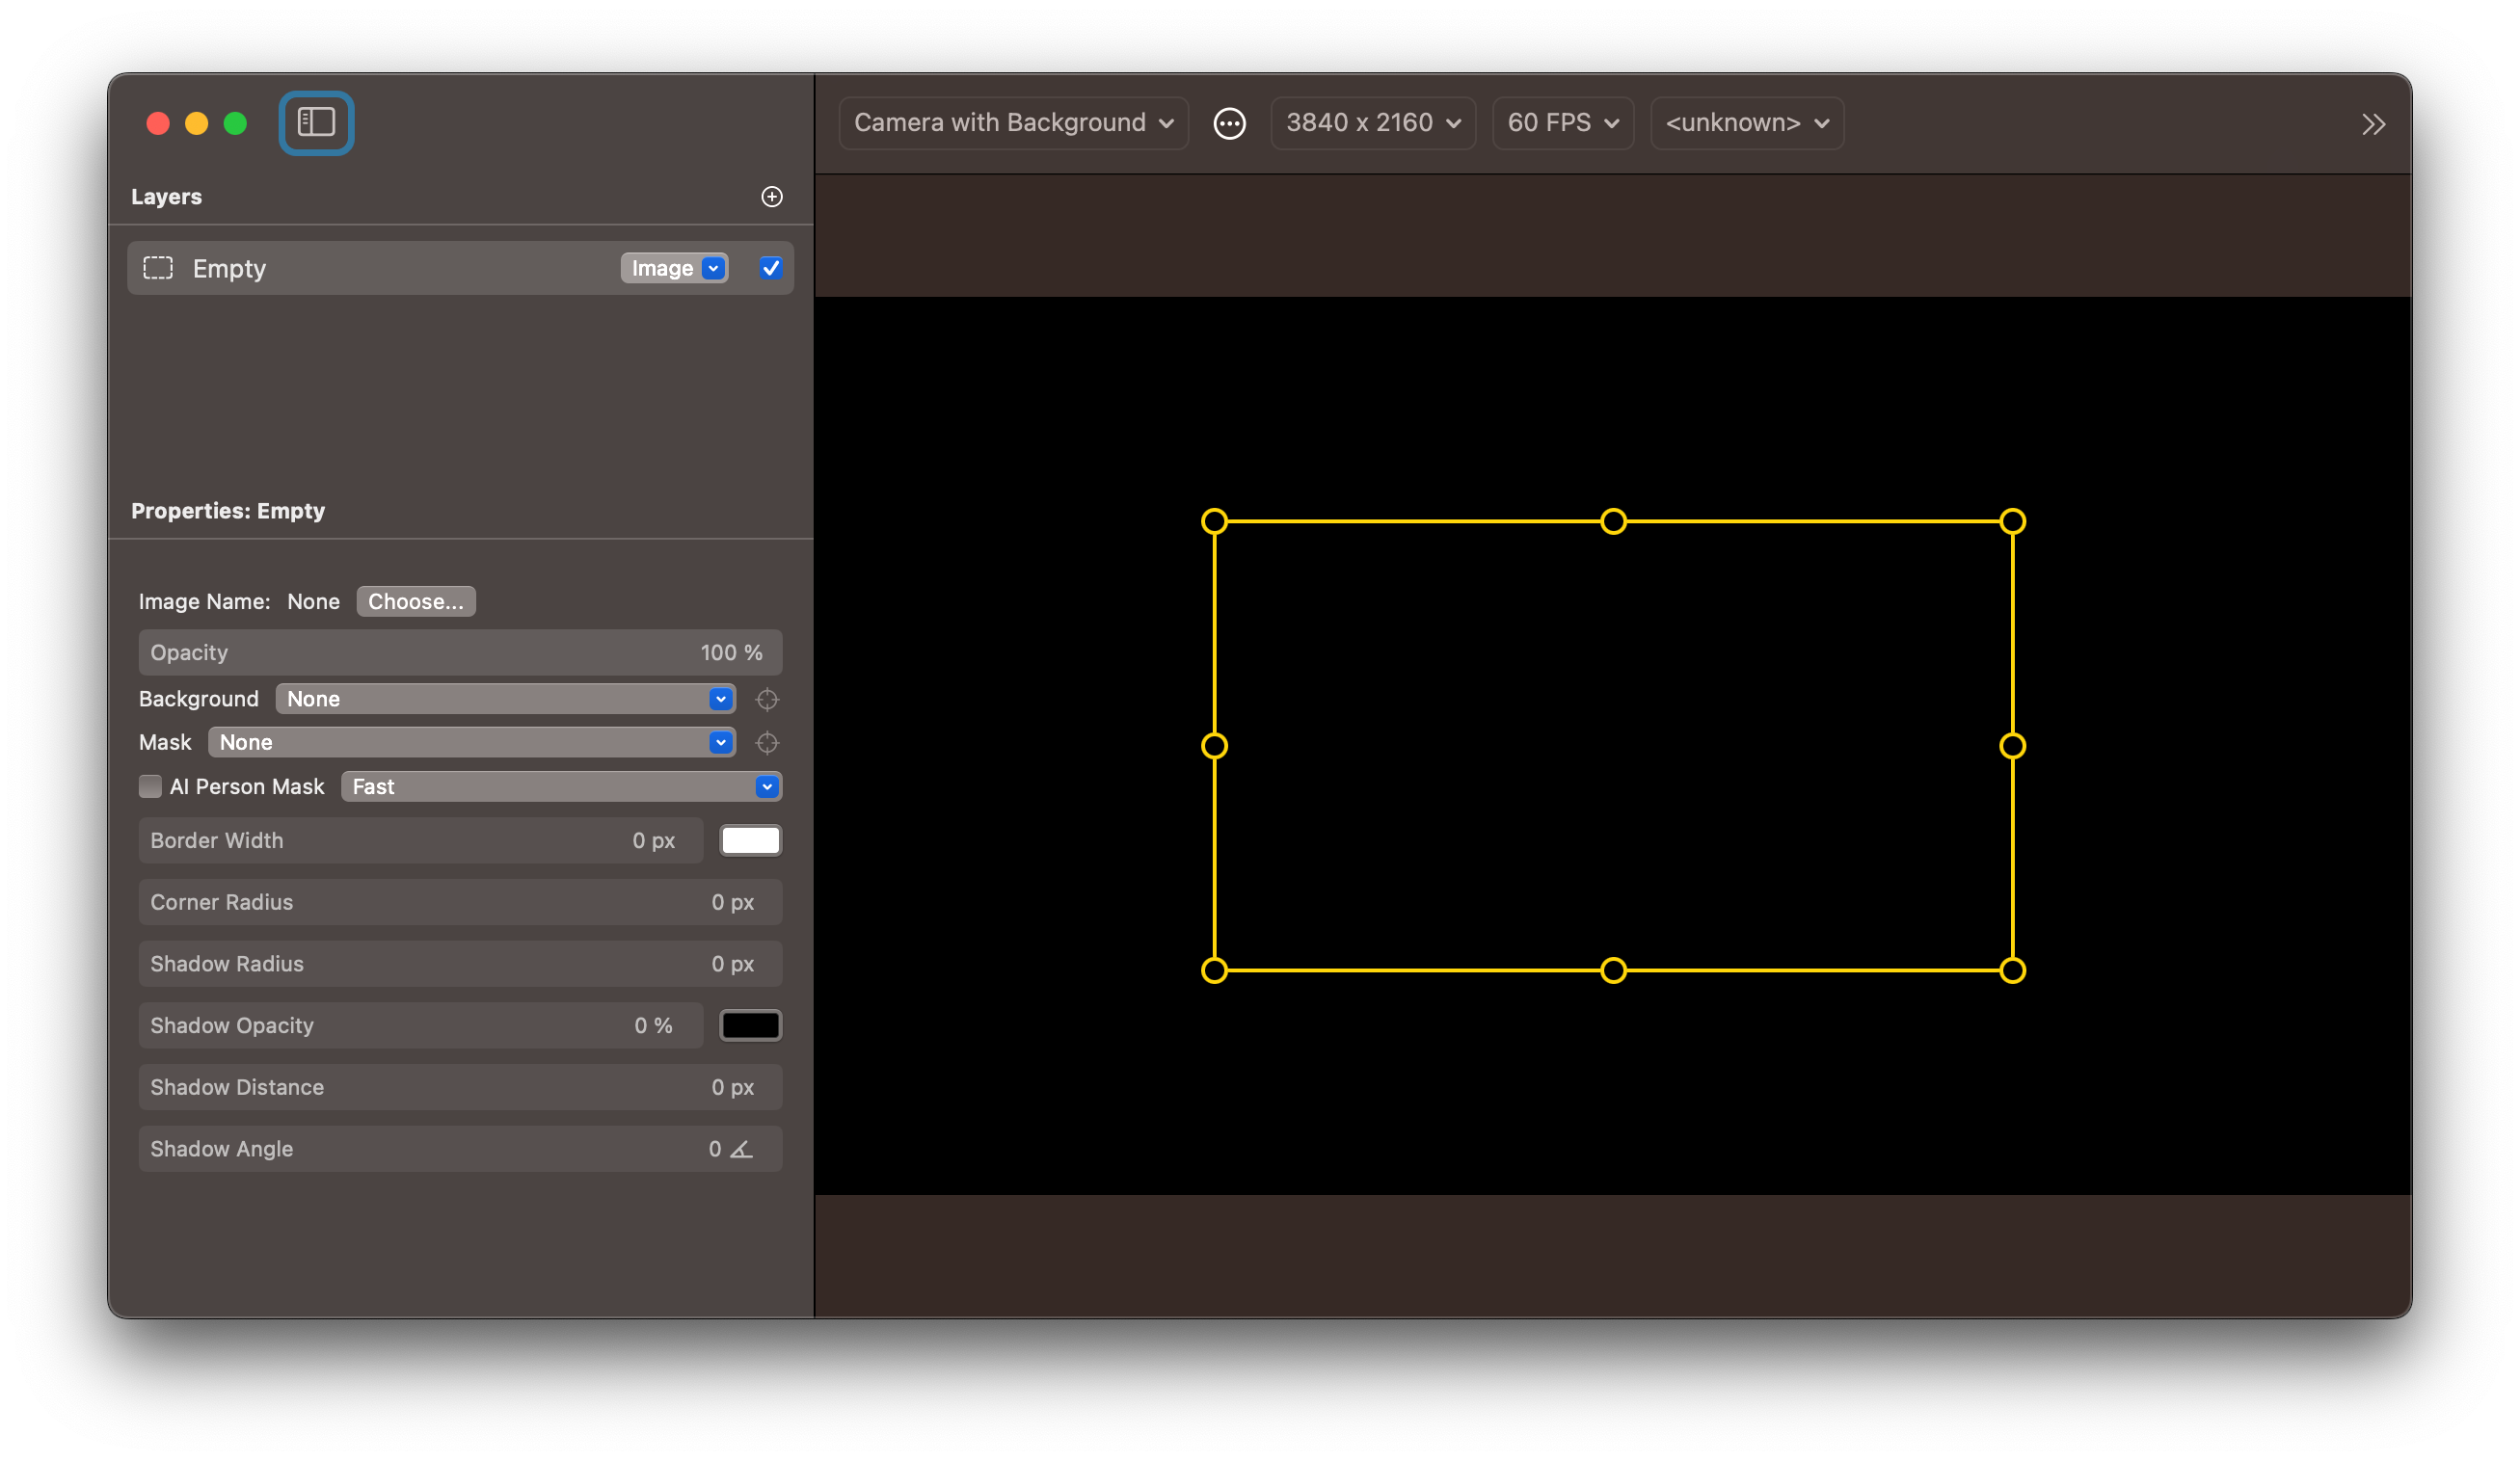Open the white border color swatch
This screenshot has width=2520, height=1461.
(x=750, y=840)
